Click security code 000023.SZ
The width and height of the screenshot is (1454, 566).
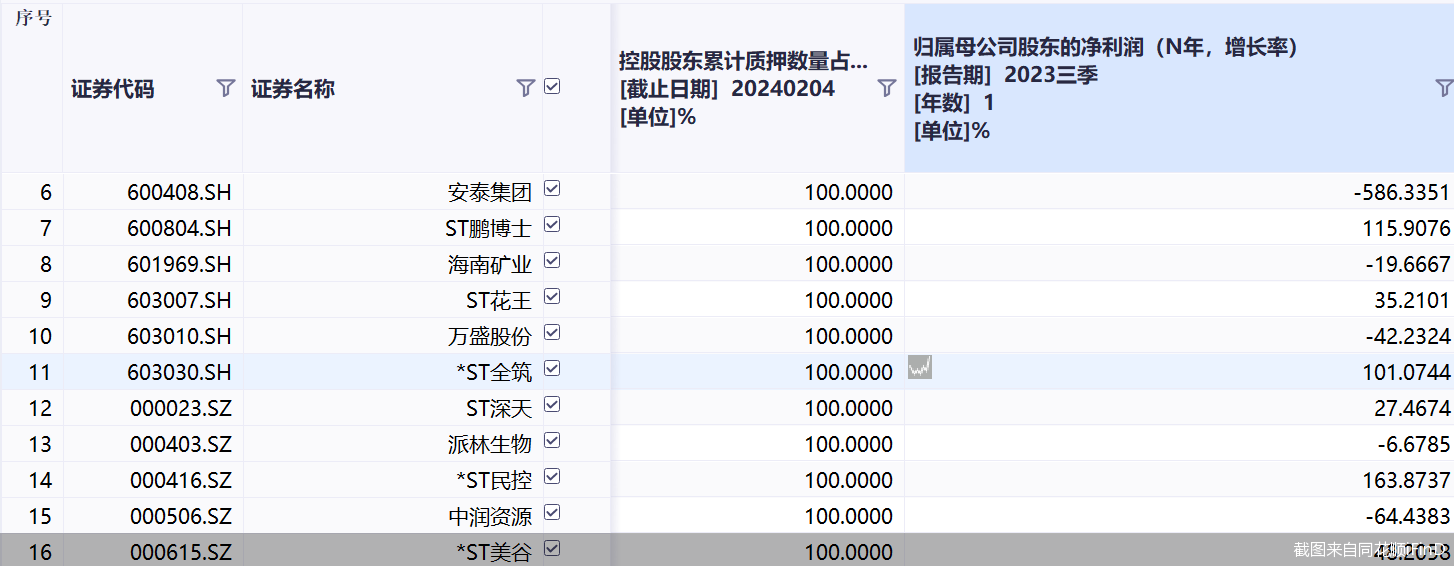coord(181,408)
